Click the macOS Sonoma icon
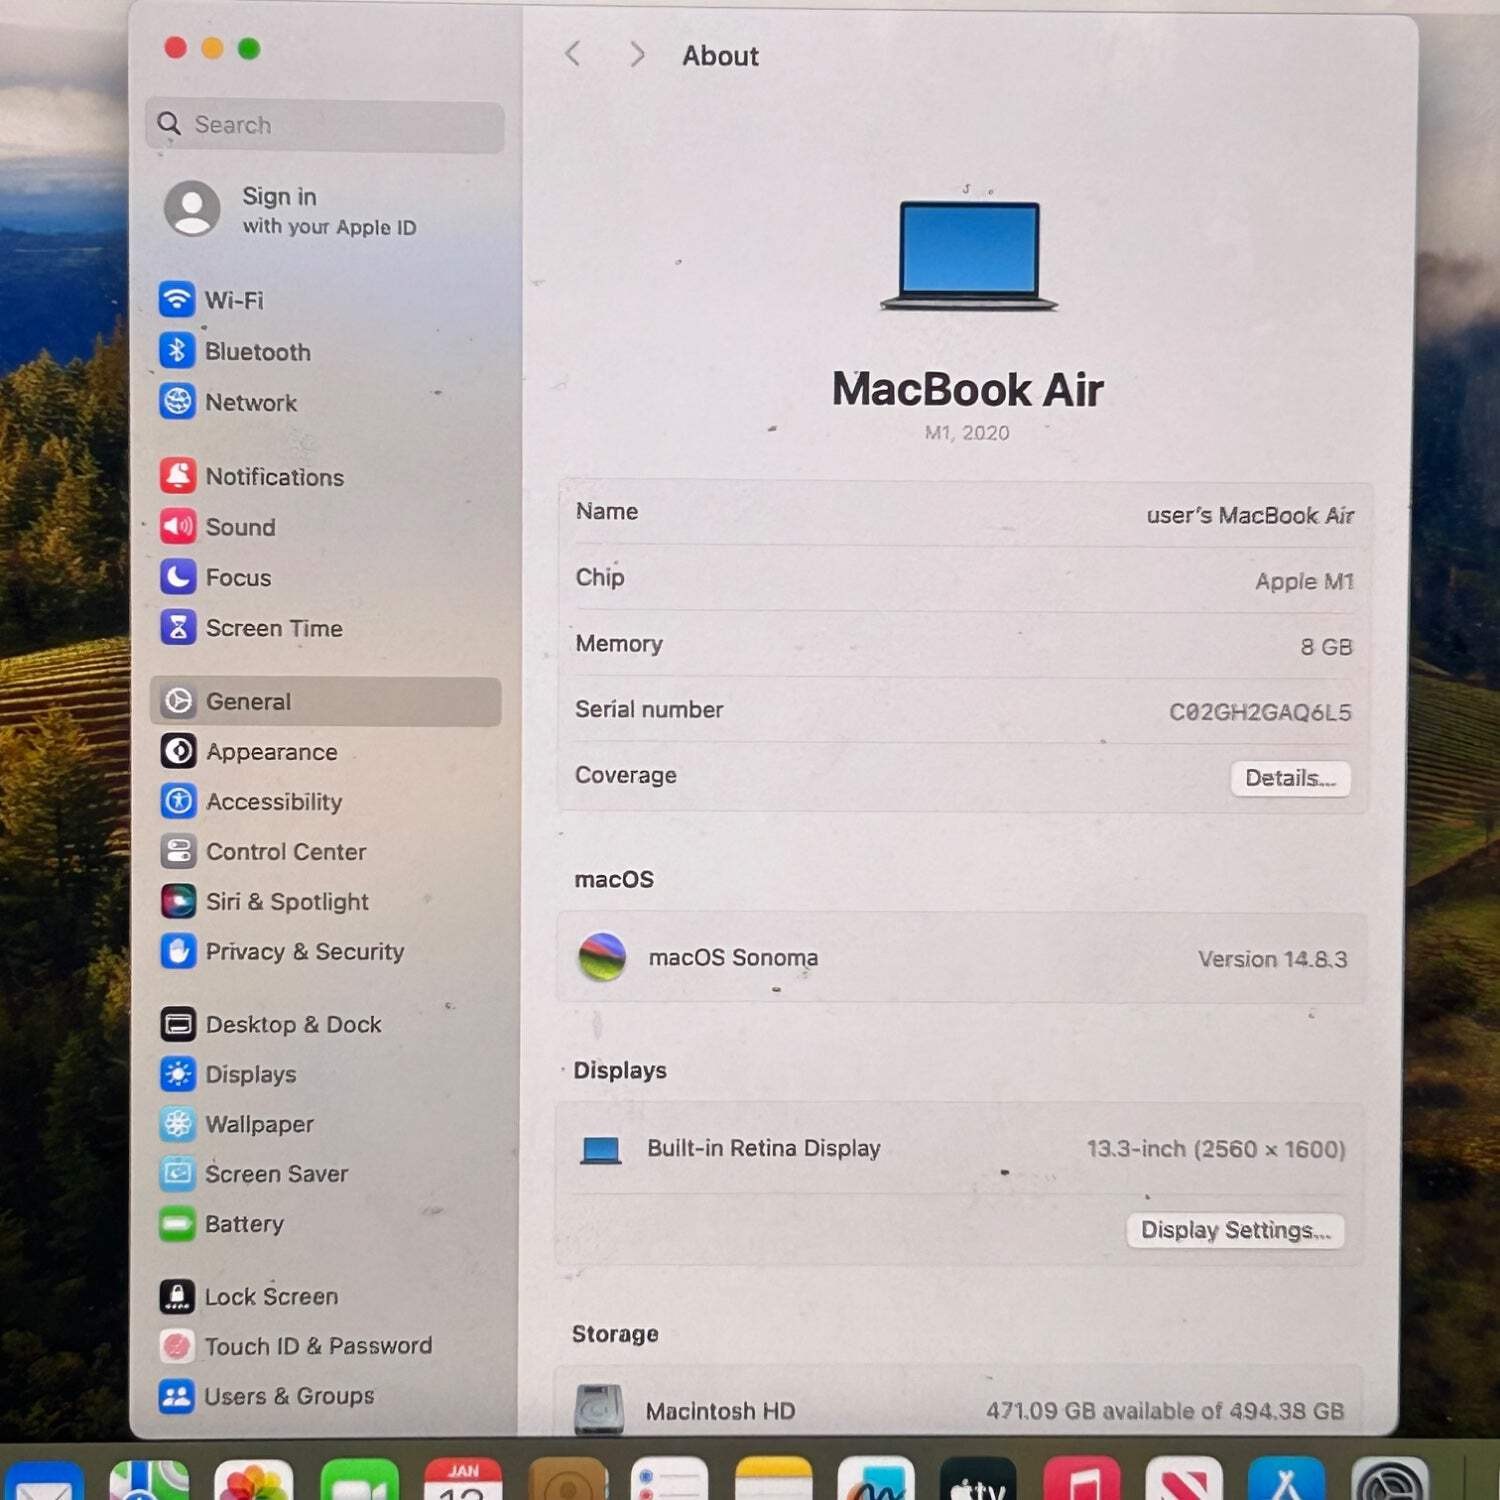Image resolution: width=1500 pixels, height=1500 pixels. pos(602,957)
